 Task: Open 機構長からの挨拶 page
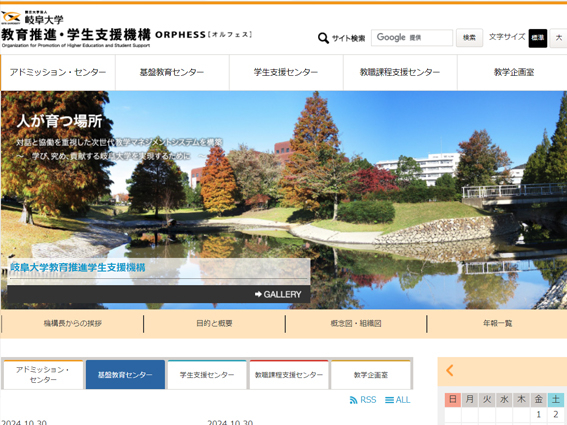73,323
